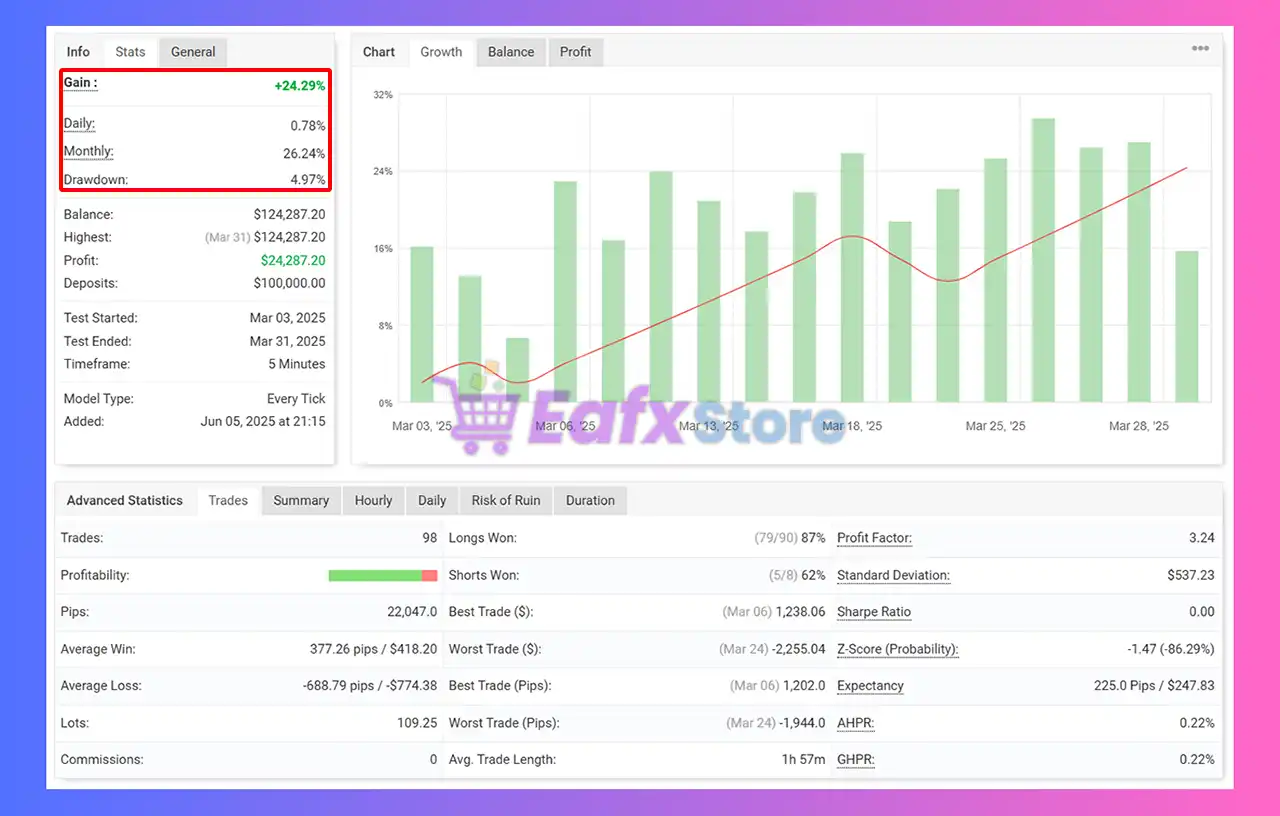Show the Balance chart tab
Viewport: 1280px width, 816px height.
coord(511,52)
